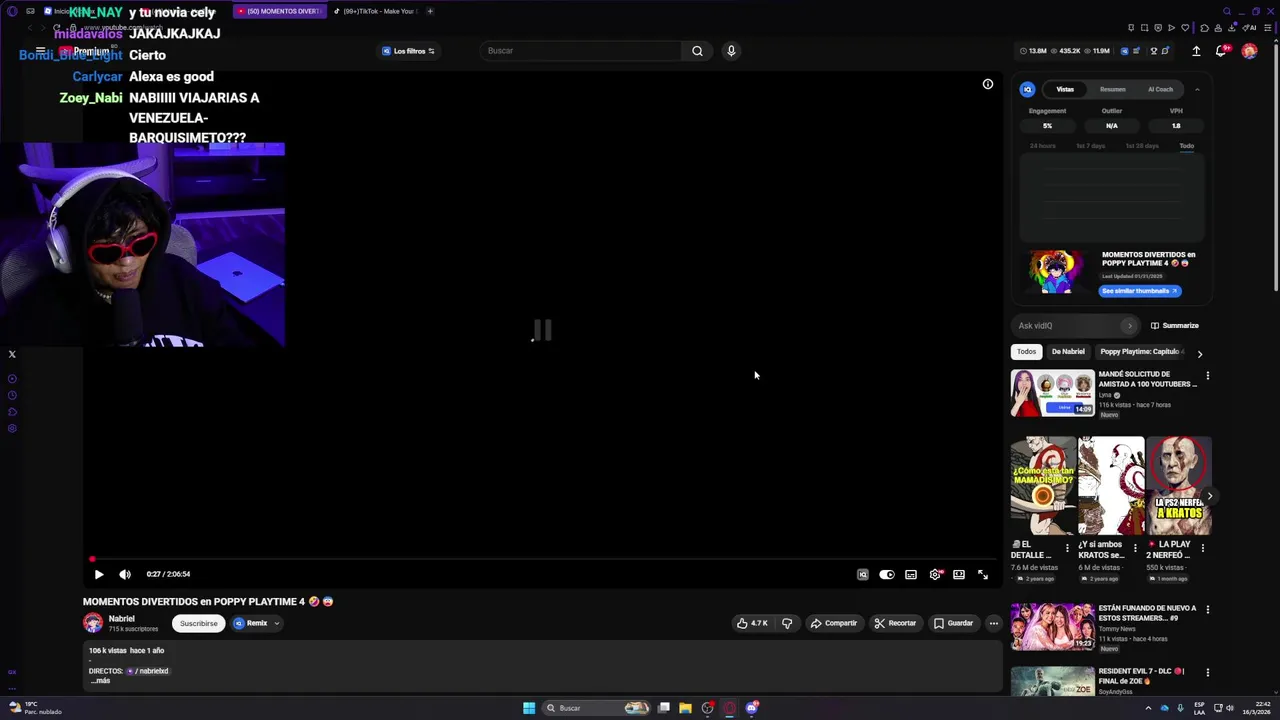Open the create upload icon
The height and width of the screenshot is (720, 1280).
click(1196, 51)
